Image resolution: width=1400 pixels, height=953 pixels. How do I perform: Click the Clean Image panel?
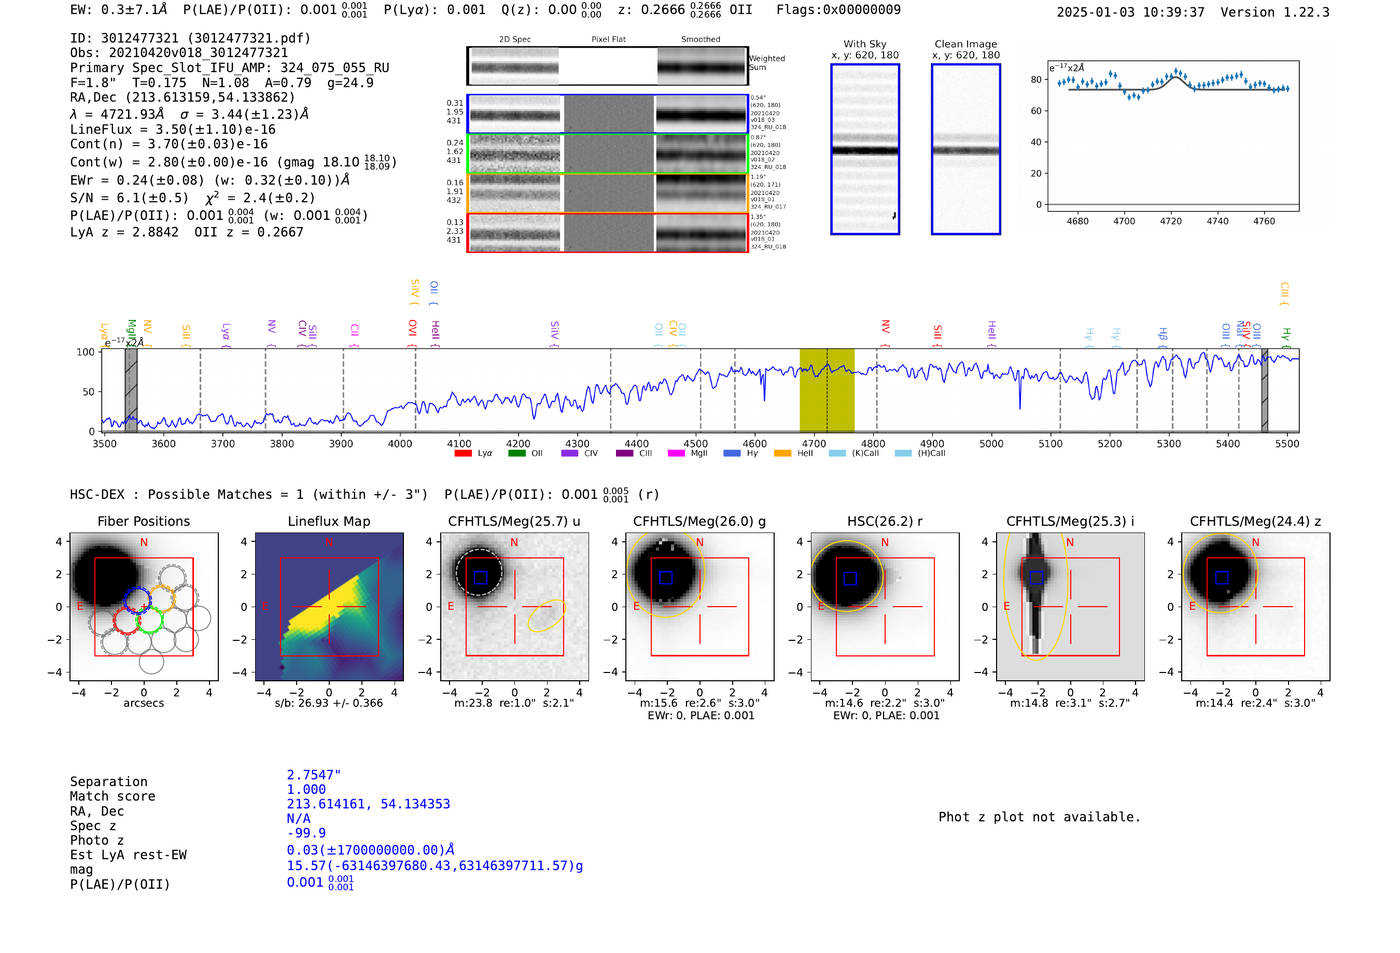pyautogui.click(x=966, y=149)
